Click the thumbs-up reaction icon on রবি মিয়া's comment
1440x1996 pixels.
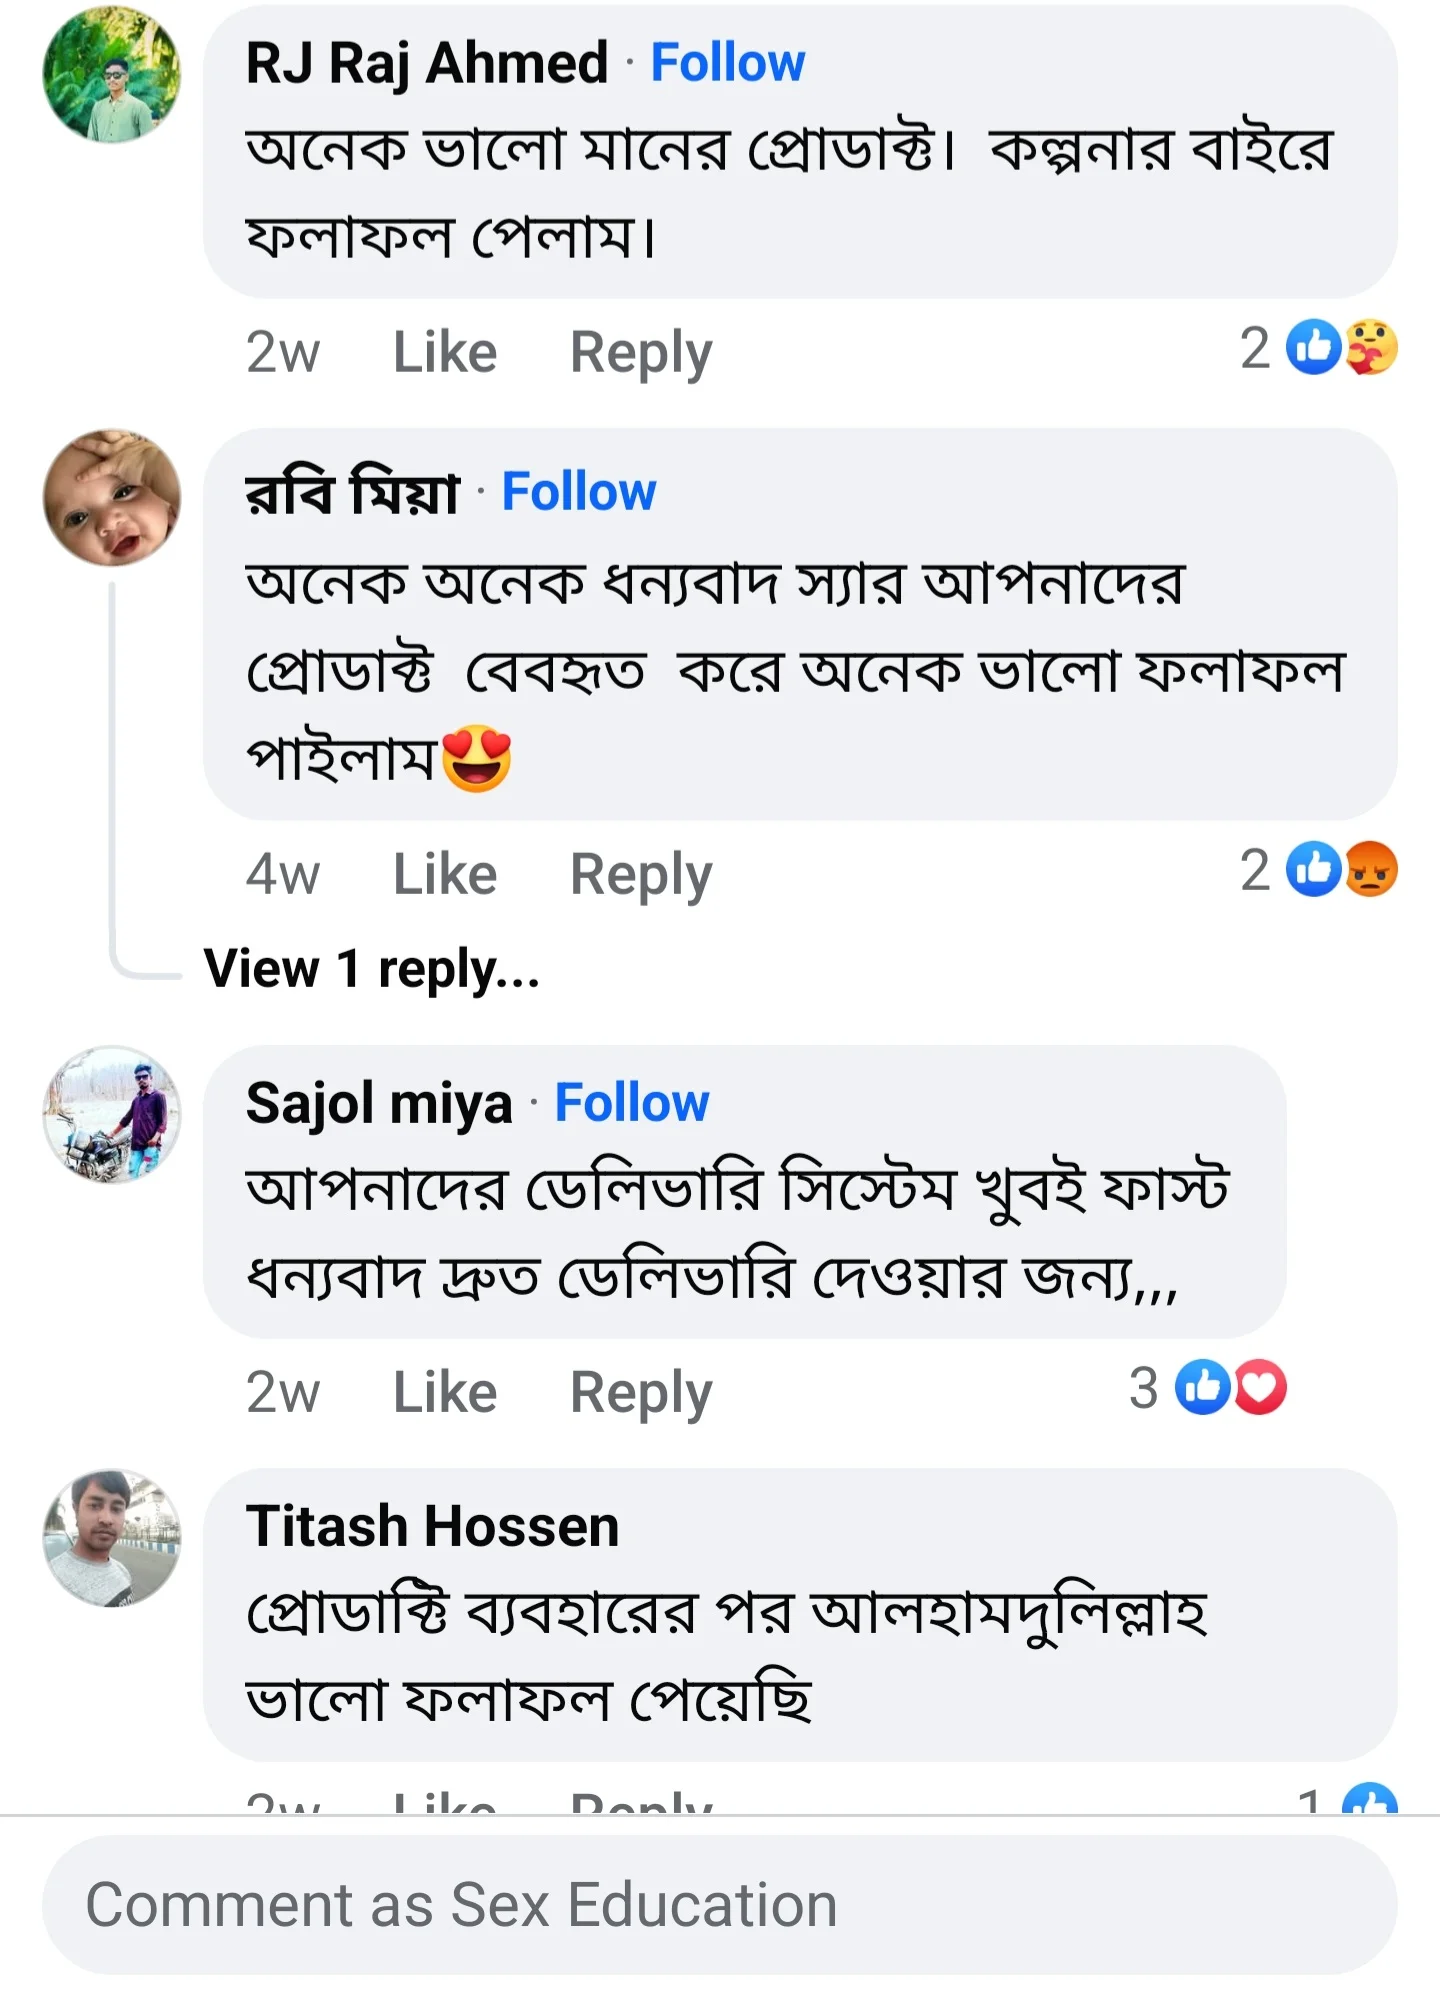click(1312, 869)
